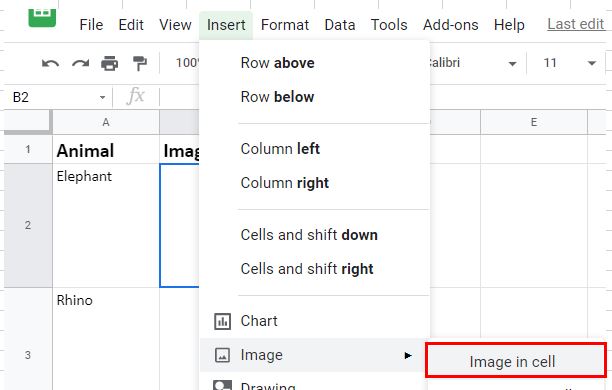Open the View menu
The height and width of the screenshot is (390, 612).
175,25
